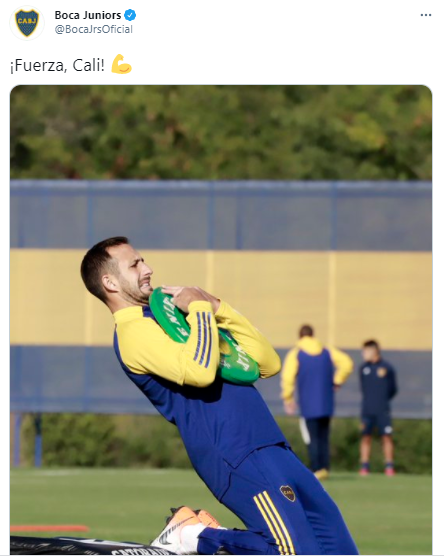Click the orange marker on the grass
This screenshot has width=444, height=556.
[x=49, y=528]
